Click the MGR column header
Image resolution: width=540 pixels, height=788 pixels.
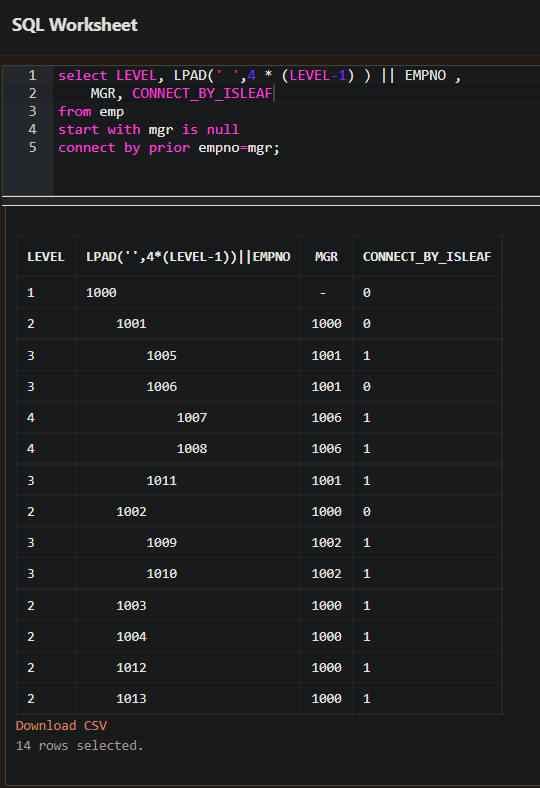coord(326,256)
